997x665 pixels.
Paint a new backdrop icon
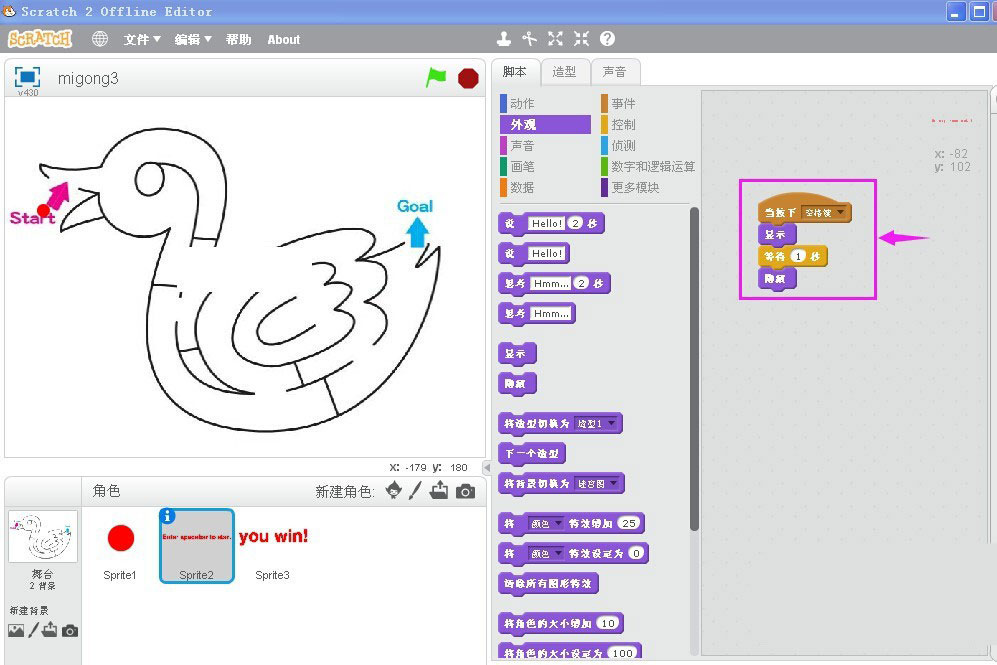tap(34, 630)
